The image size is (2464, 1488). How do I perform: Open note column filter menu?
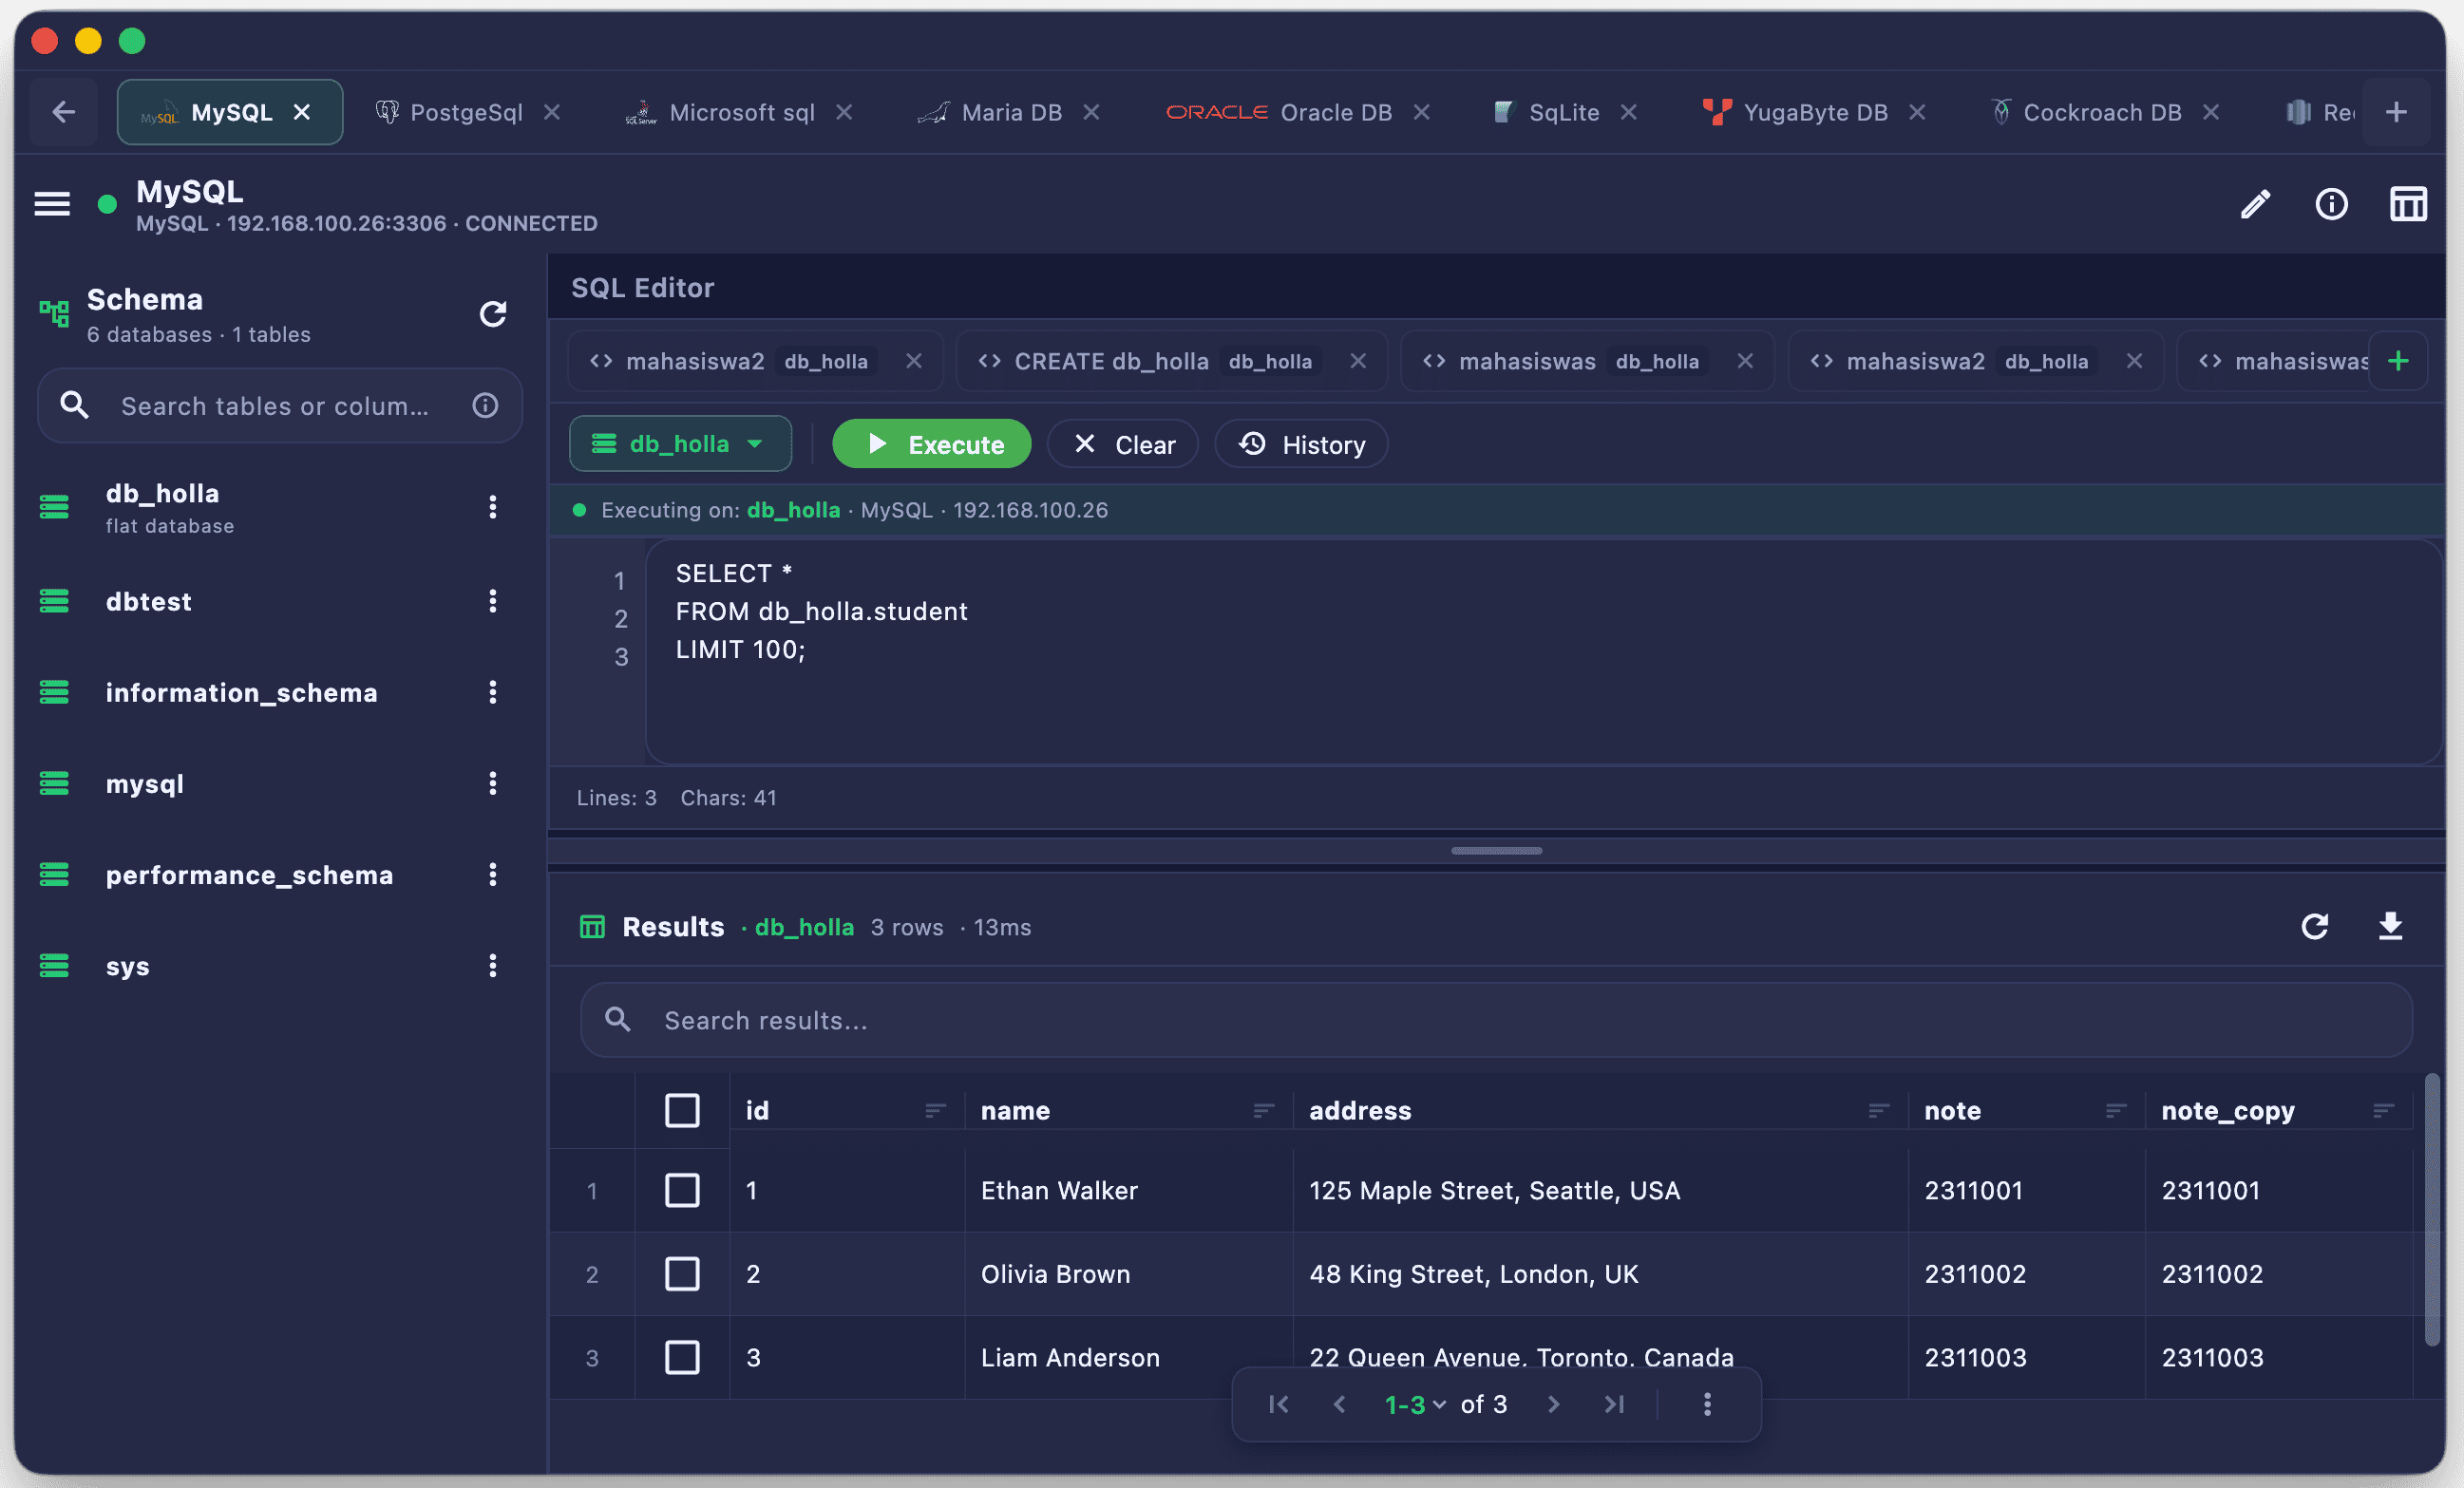pyautogui.click(x=2115, y=1110)
